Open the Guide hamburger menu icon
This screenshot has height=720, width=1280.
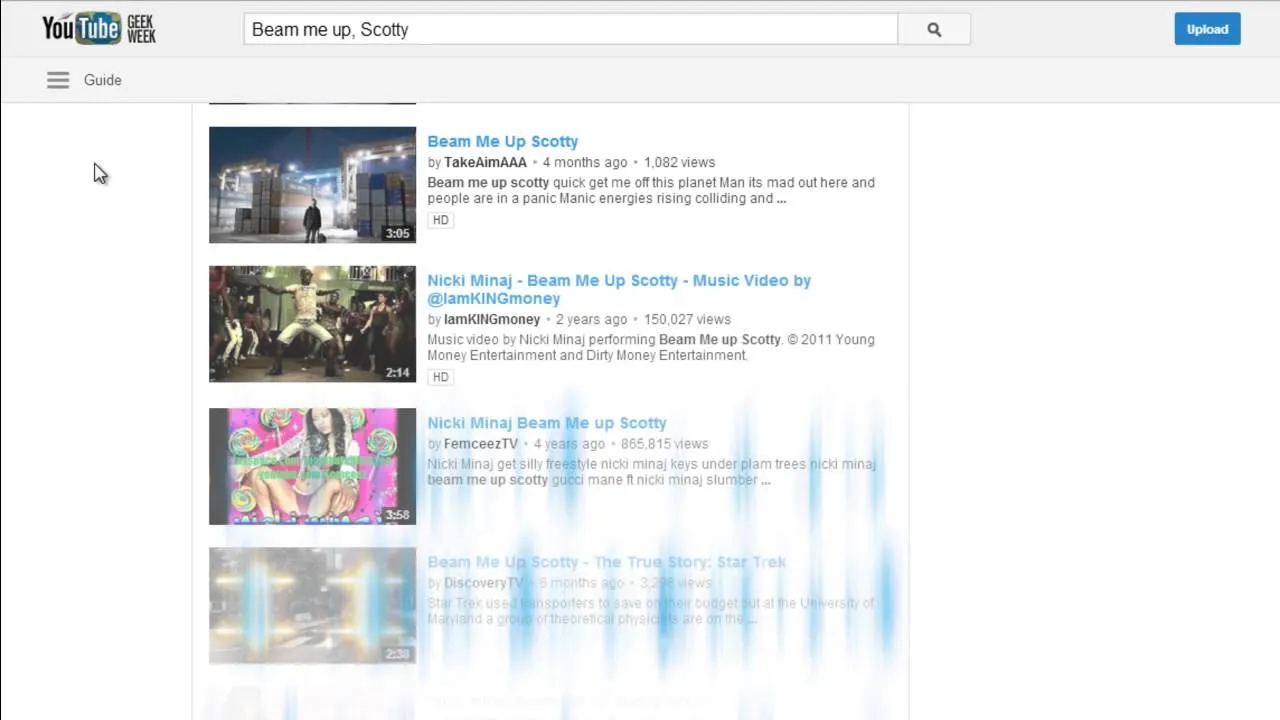(58, 80)
